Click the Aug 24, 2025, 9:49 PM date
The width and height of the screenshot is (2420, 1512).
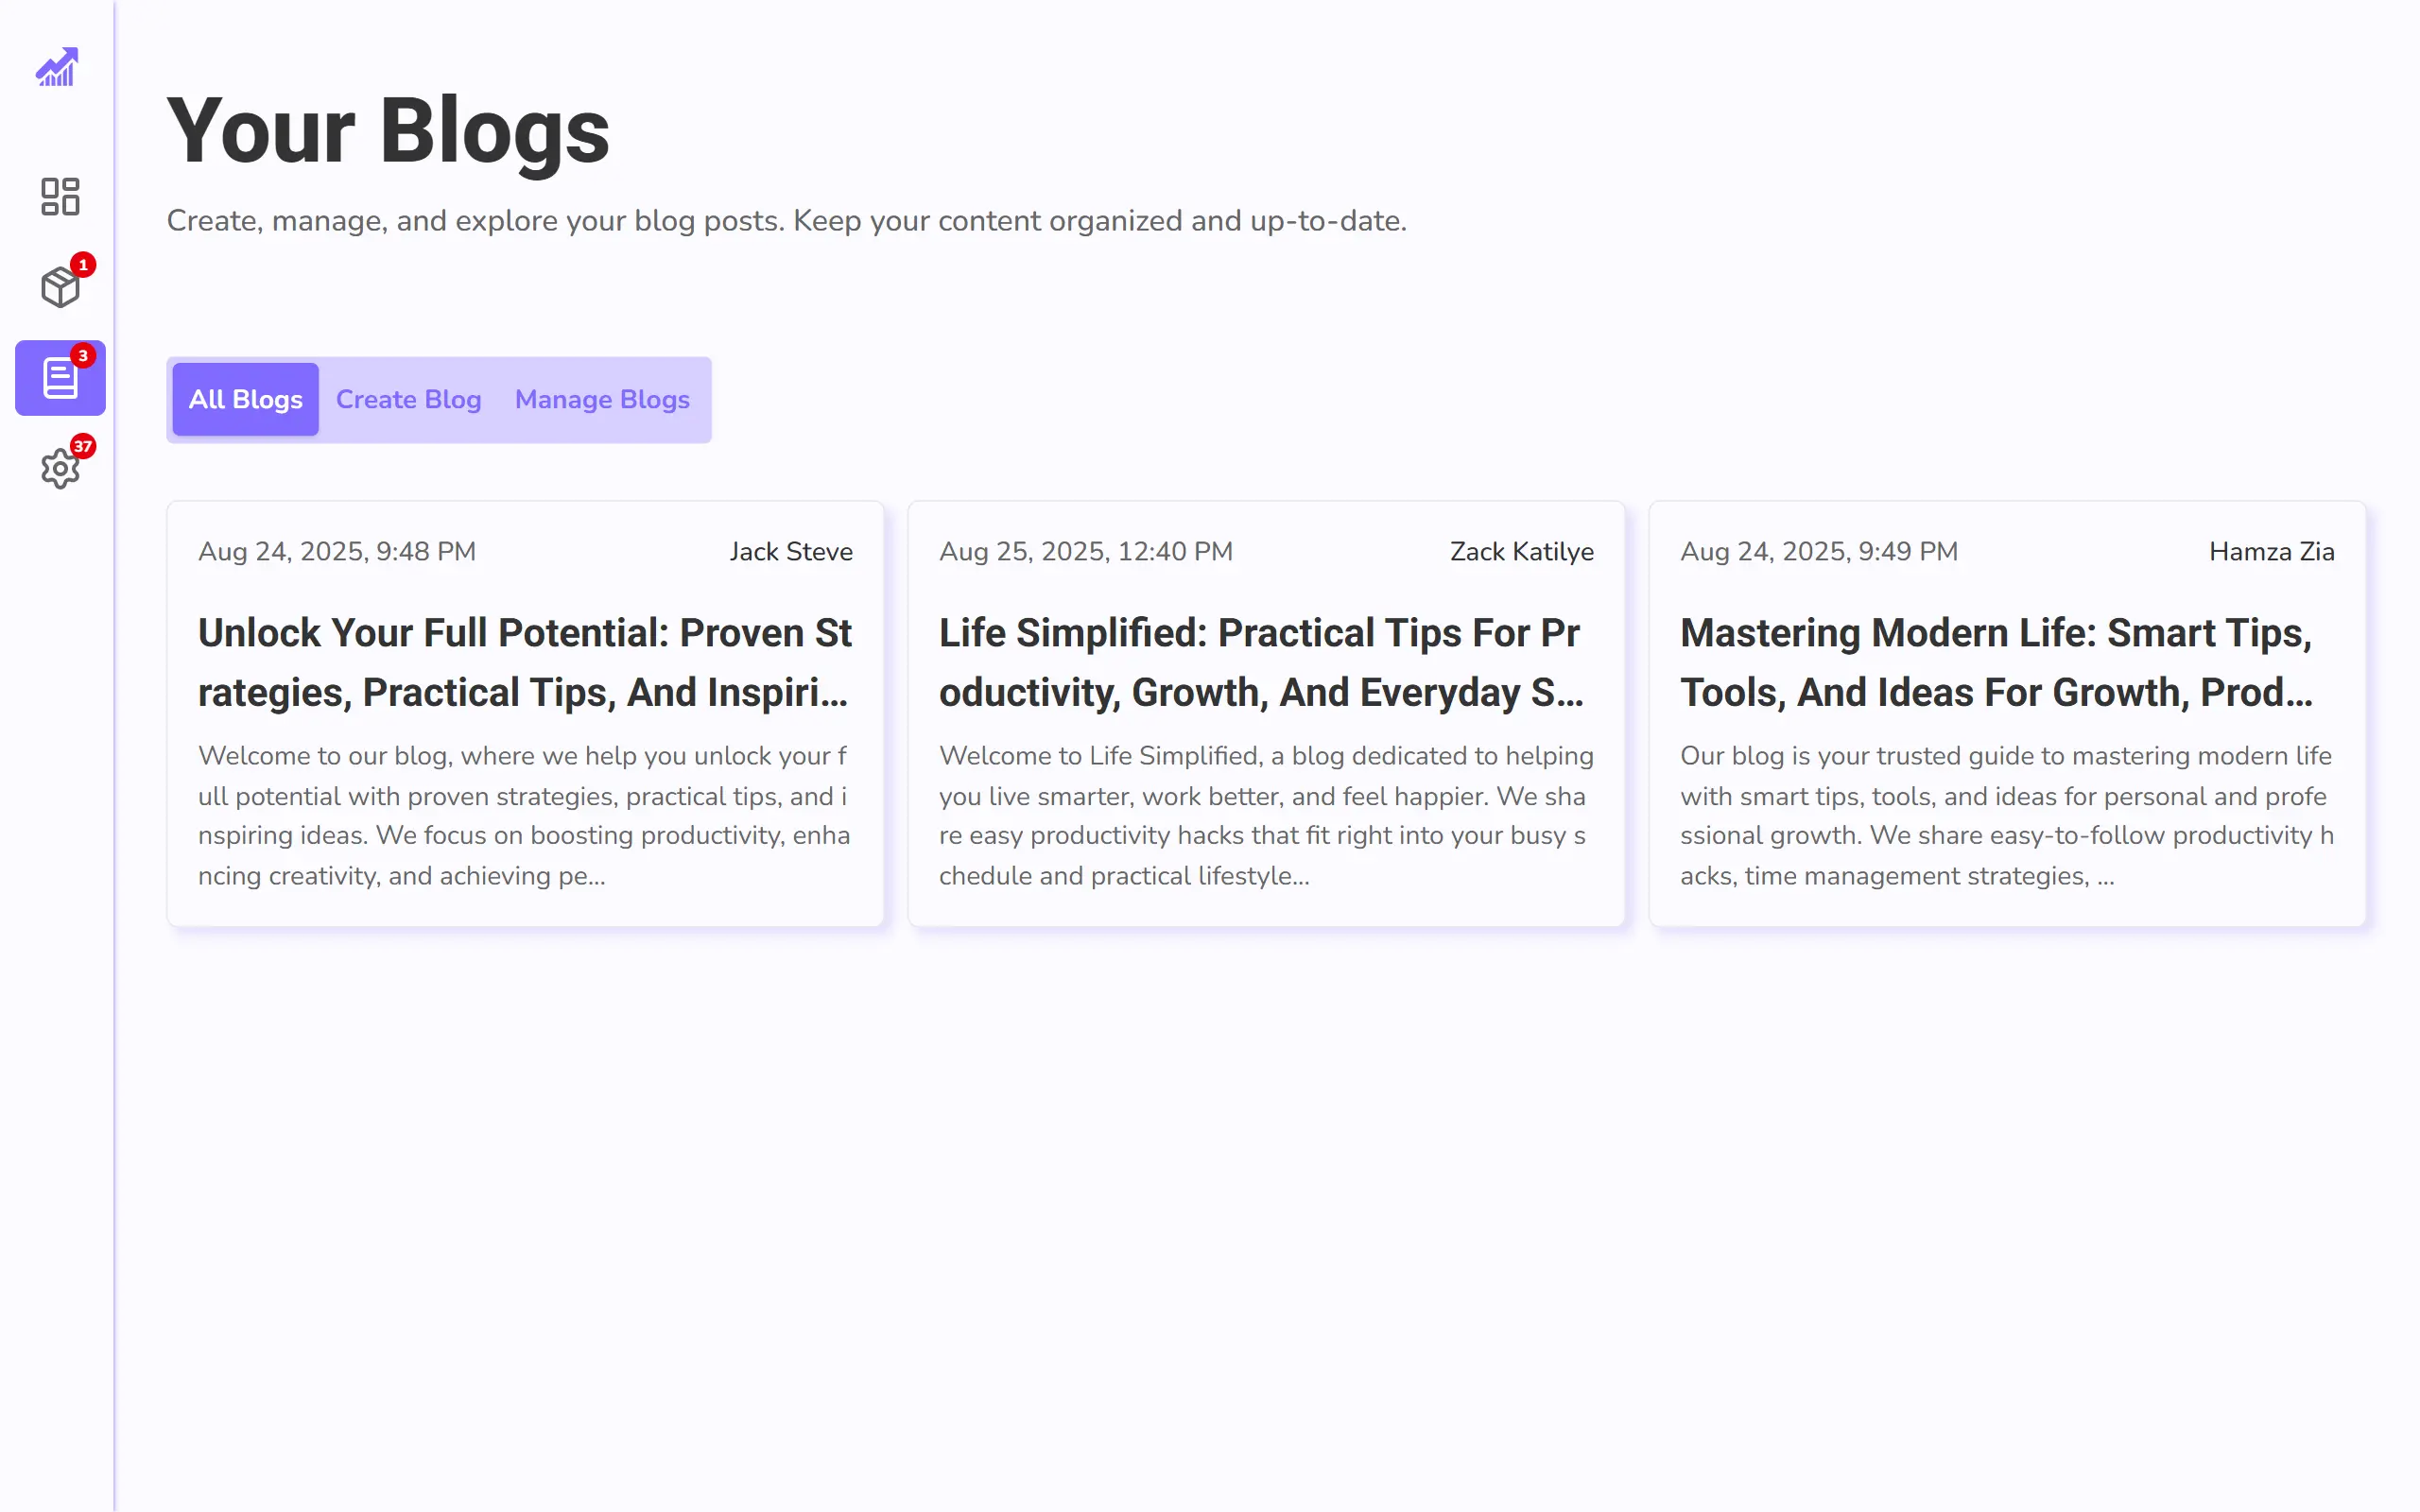point(1818,551)
